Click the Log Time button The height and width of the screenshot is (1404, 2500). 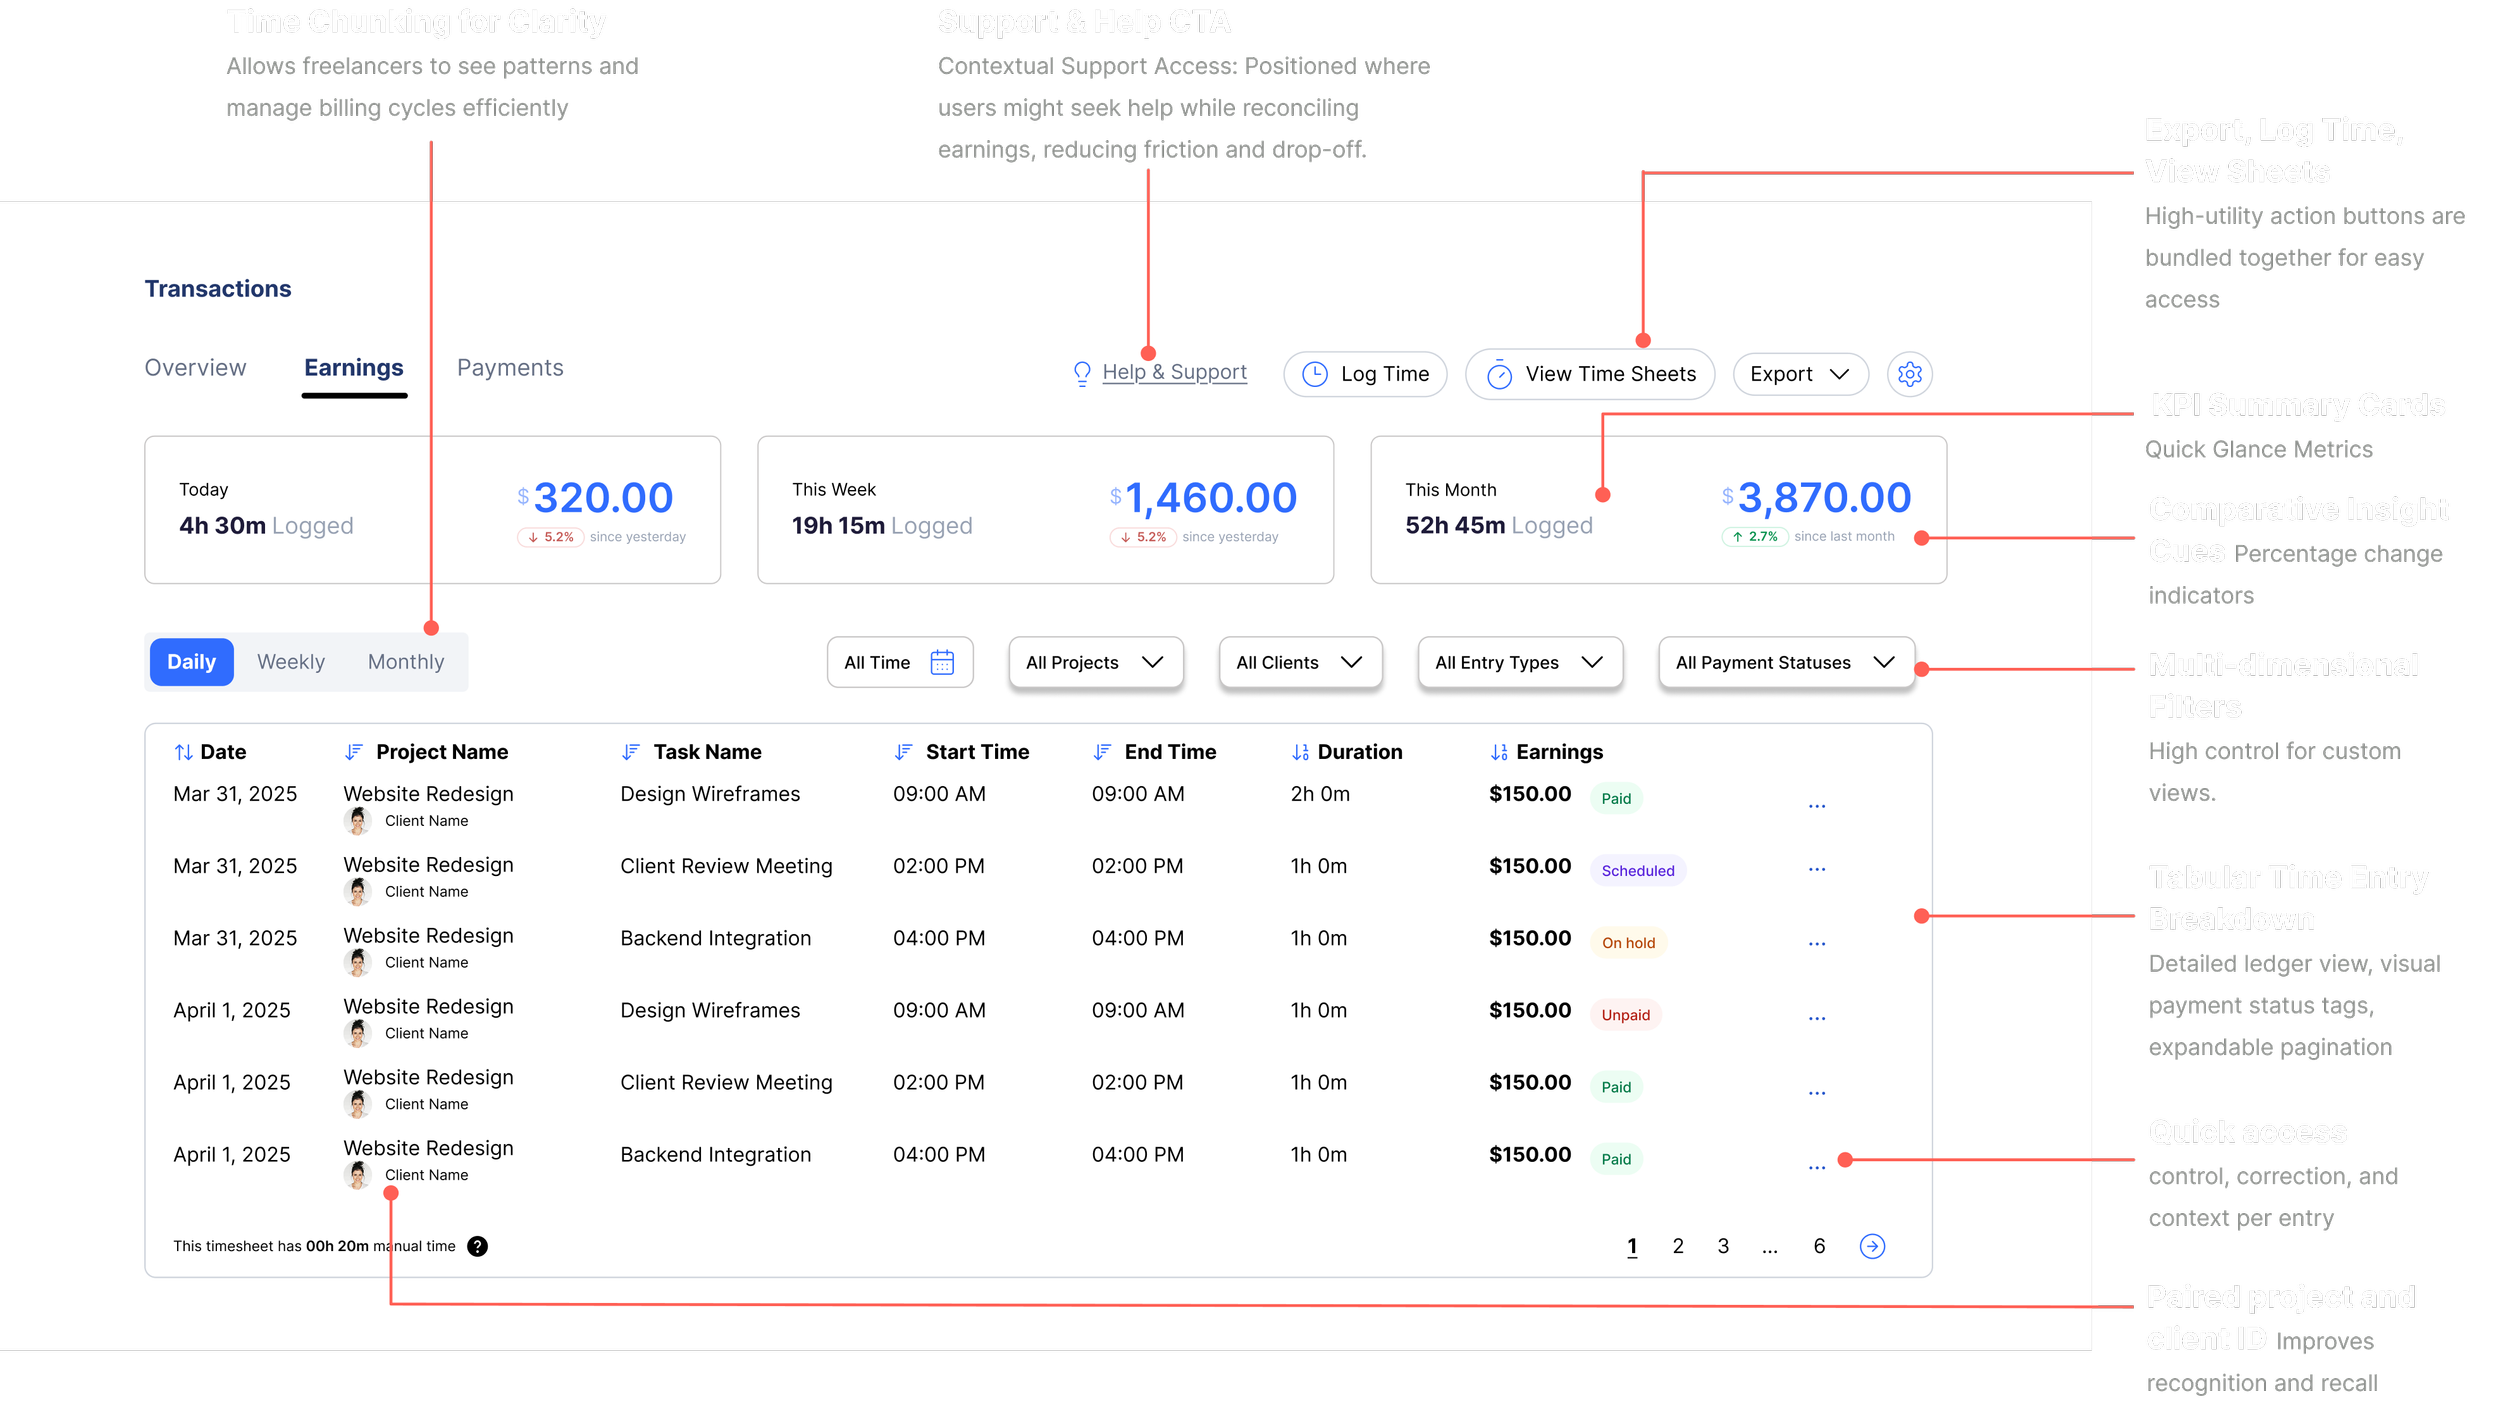click(1365, 374)
